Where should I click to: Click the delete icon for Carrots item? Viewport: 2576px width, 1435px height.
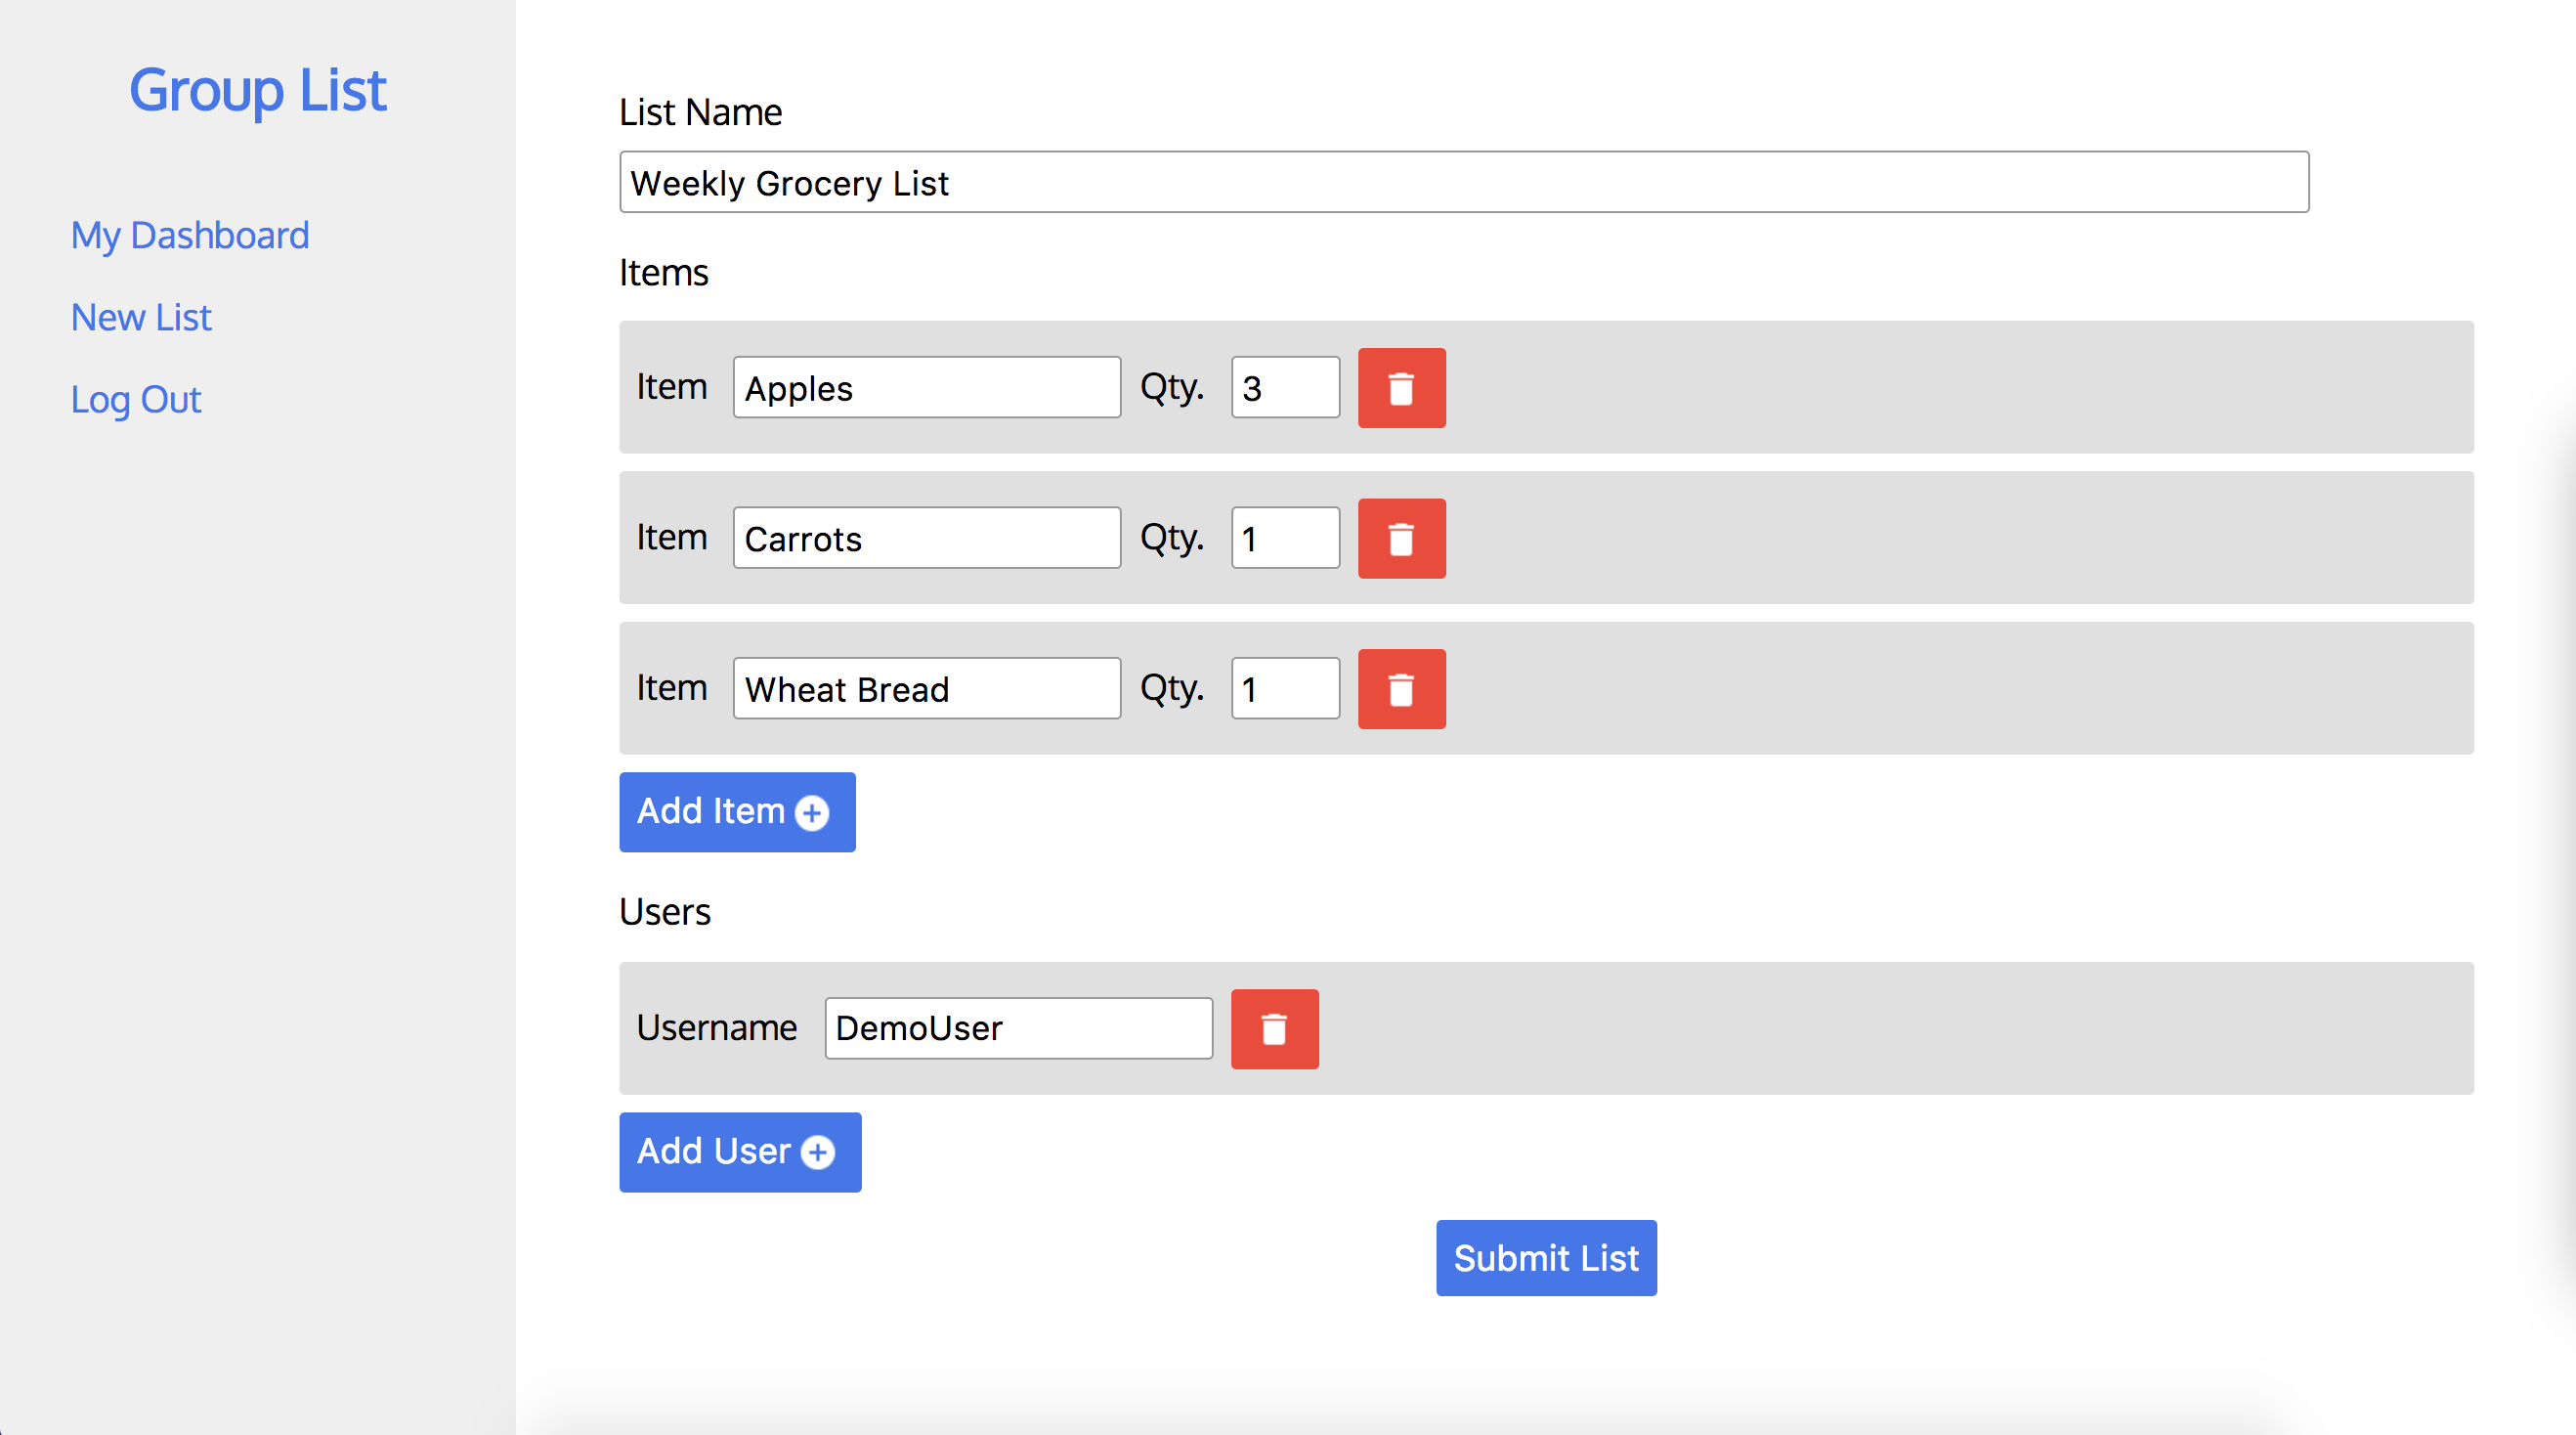pos(1404,538)
